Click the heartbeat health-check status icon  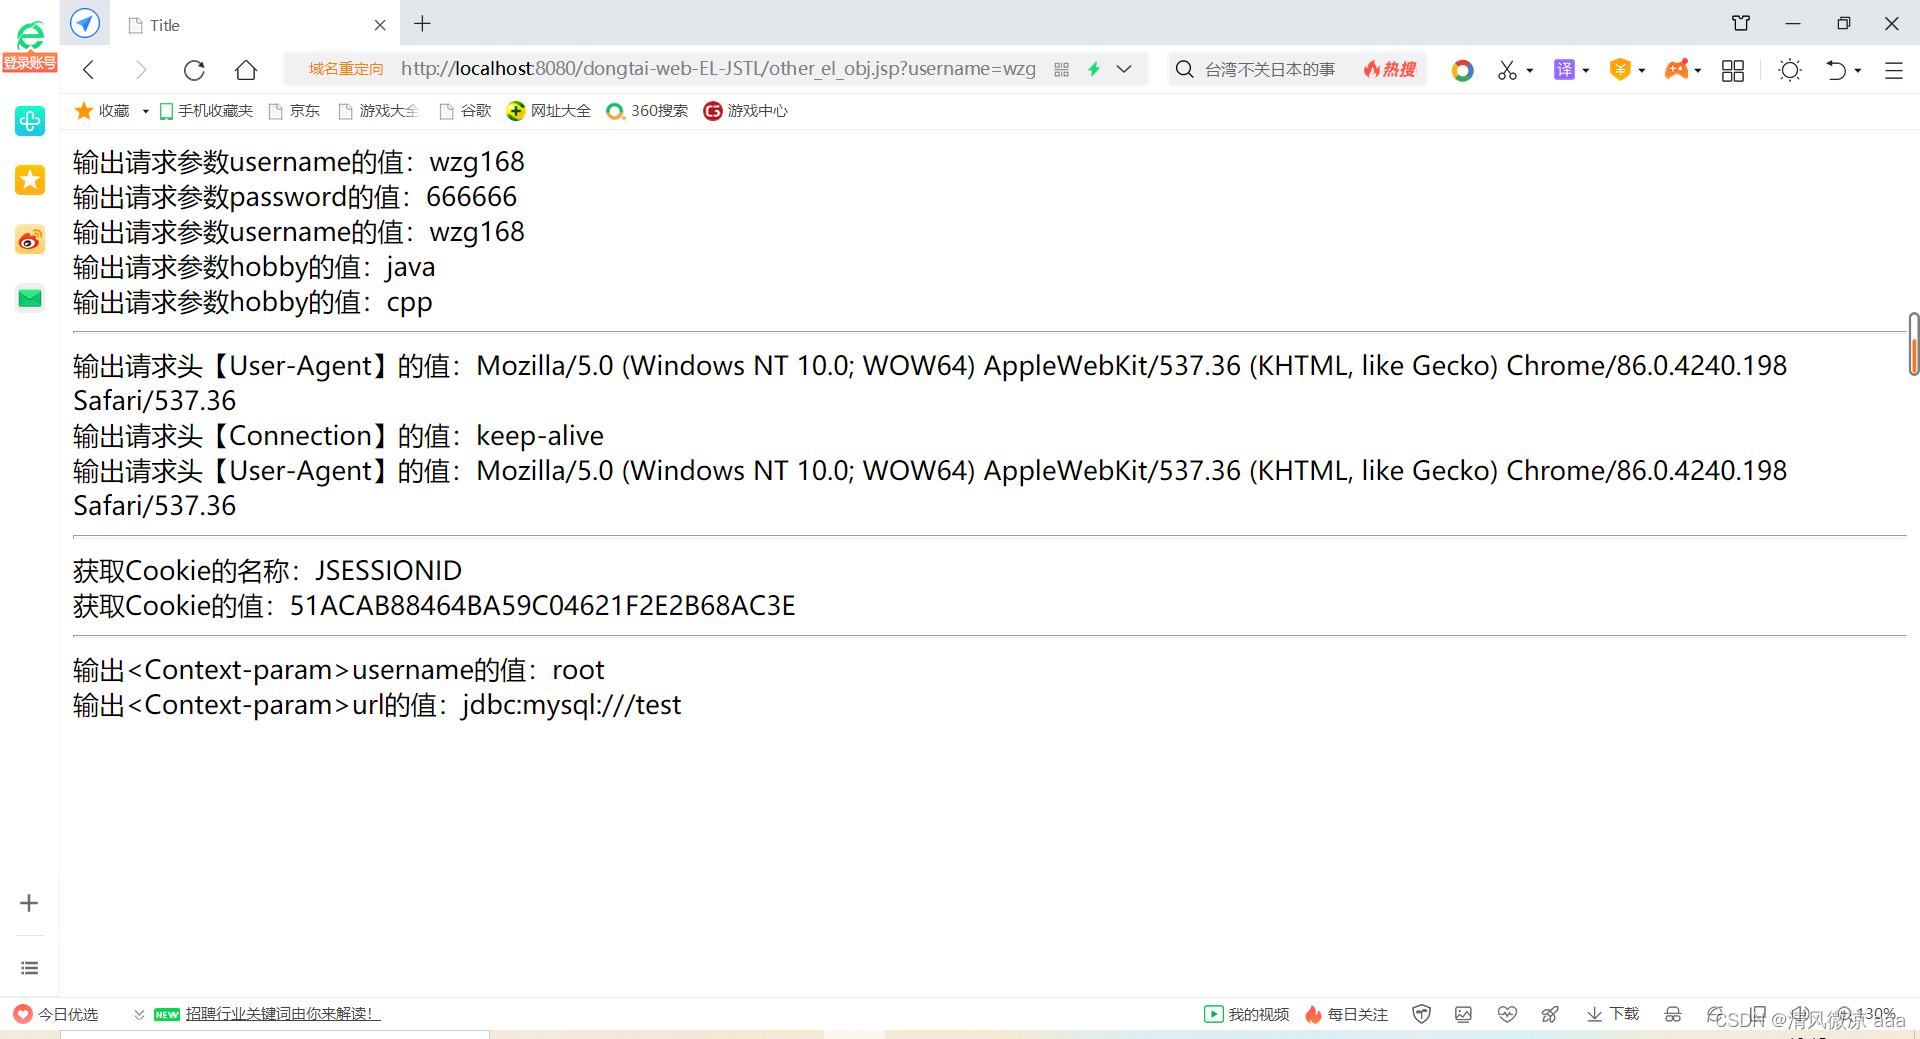1507,1014
